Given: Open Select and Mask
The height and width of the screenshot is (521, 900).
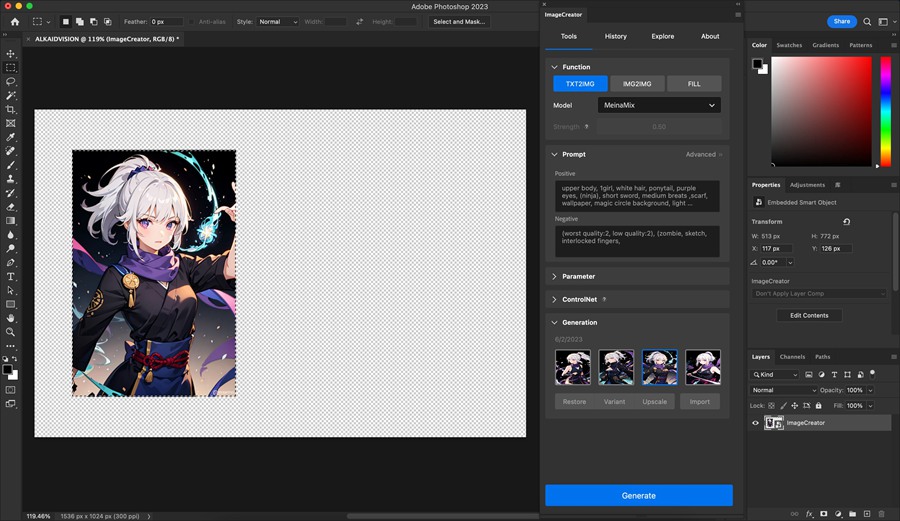Looking at the screenshot, I should point(459,22).
